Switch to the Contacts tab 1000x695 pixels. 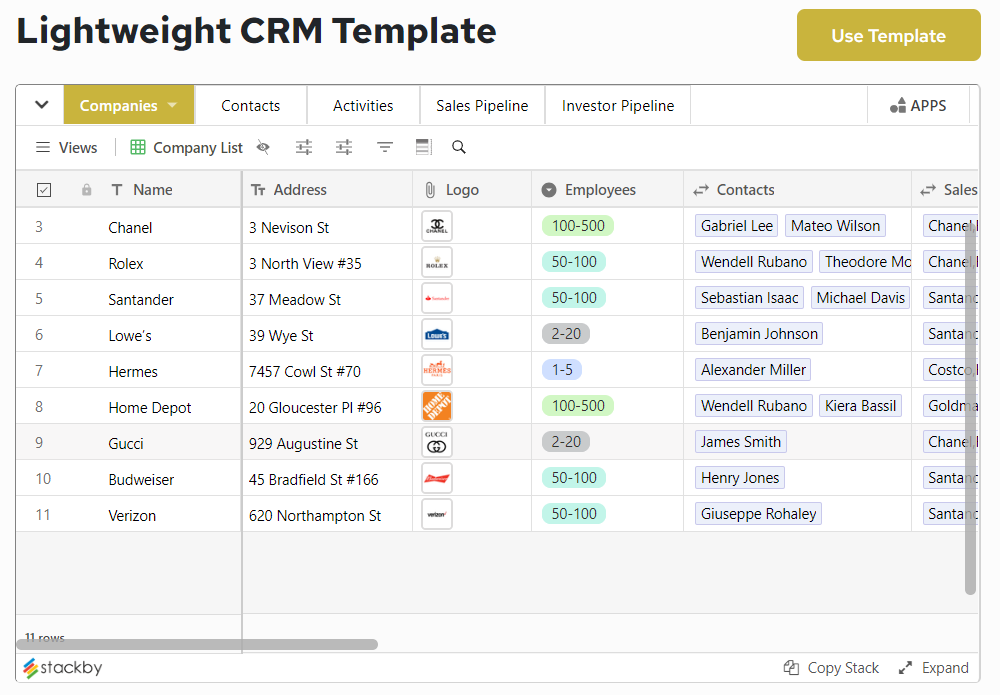click(x=251, y=105)
